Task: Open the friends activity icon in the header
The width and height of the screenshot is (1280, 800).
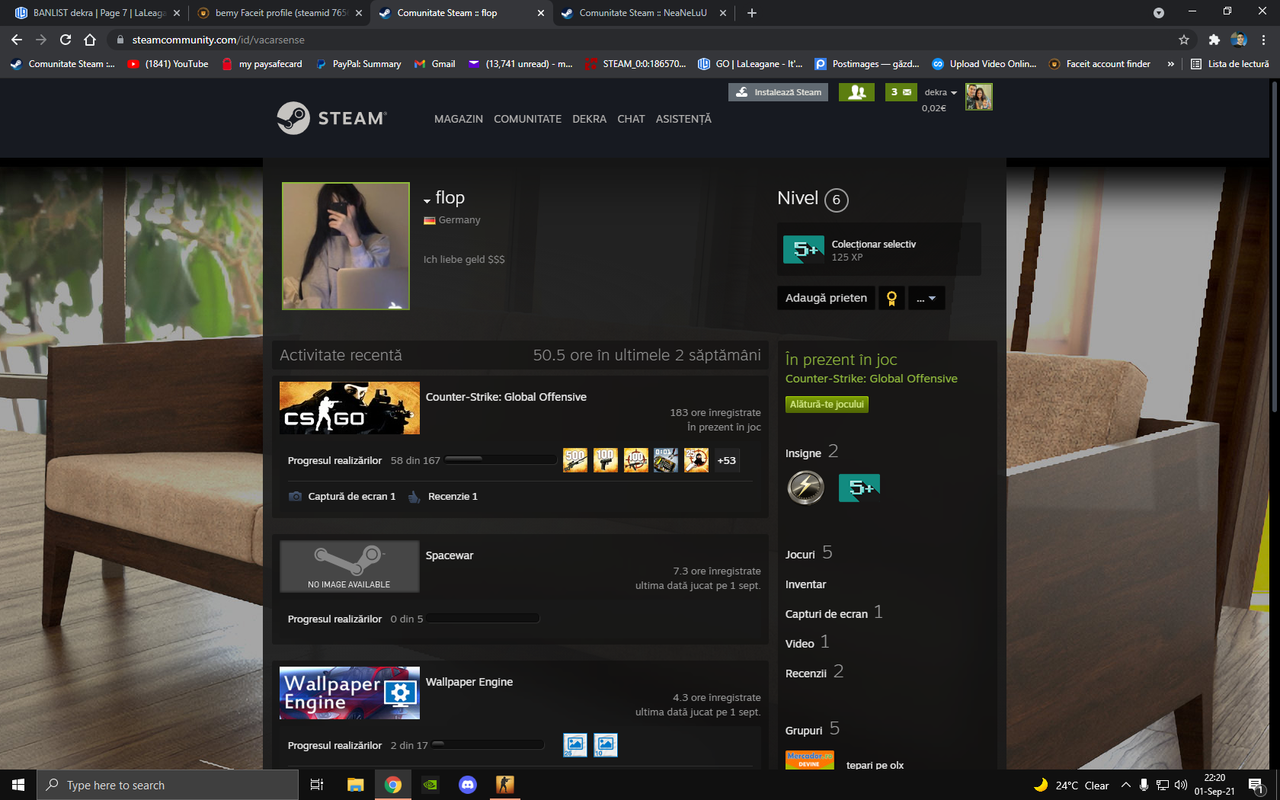Action: point(855,92)
